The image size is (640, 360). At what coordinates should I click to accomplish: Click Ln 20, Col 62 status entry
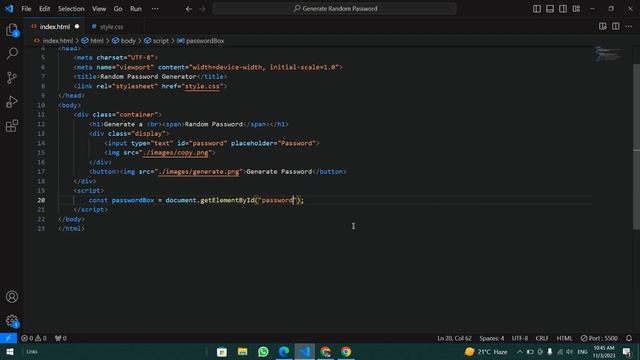pyautogui.click(x=454, y=338)
